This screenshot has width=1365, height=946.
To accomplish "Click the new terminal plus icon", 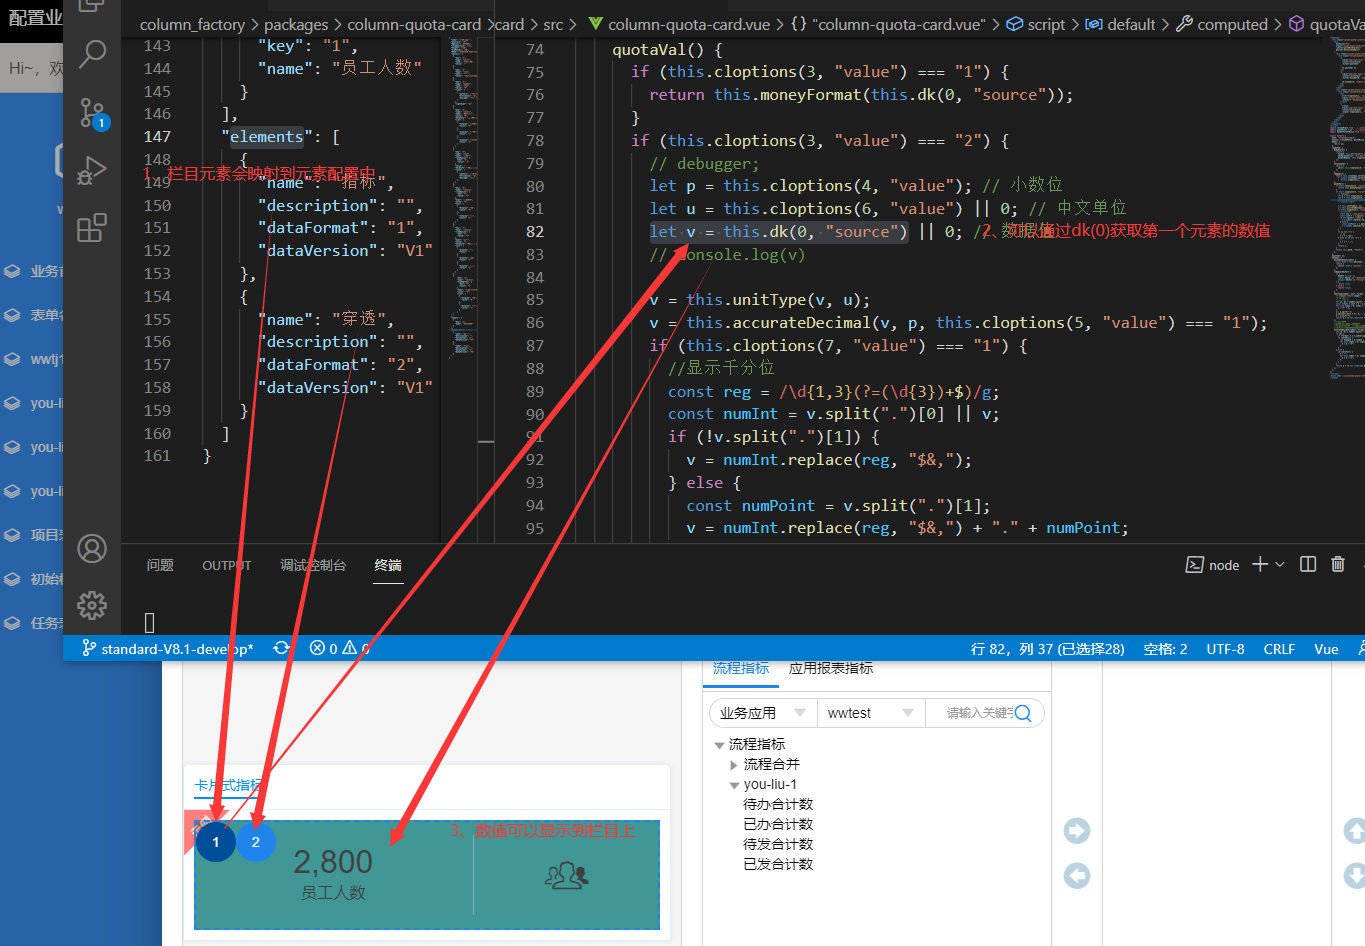I will pos(1260,564).
